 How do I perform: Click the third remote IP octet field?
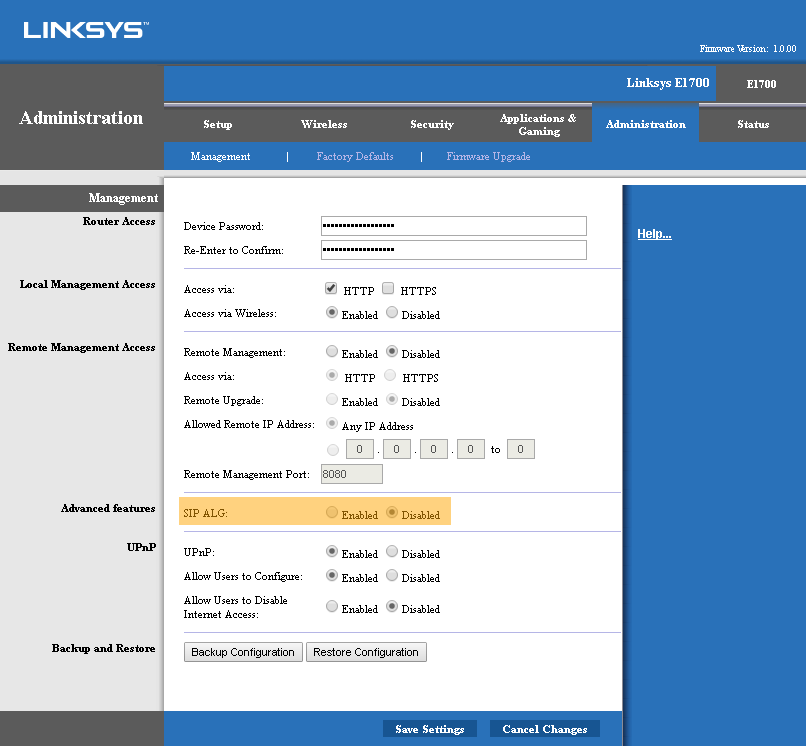(434, 449)
